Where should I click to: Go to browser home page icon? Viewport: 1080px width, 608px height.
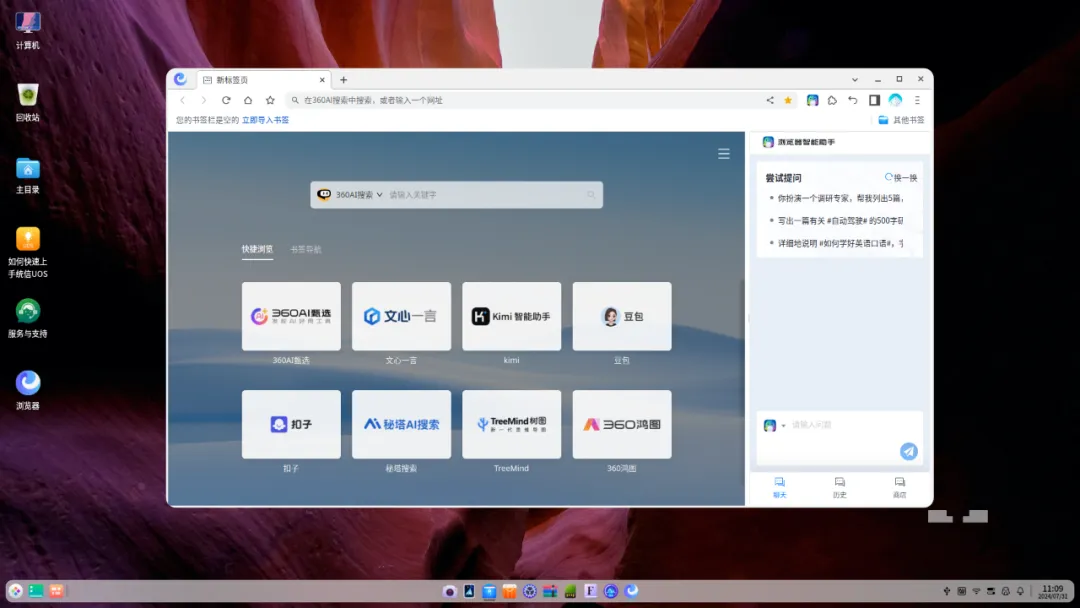pyautogui.click(x=248, y=100)
